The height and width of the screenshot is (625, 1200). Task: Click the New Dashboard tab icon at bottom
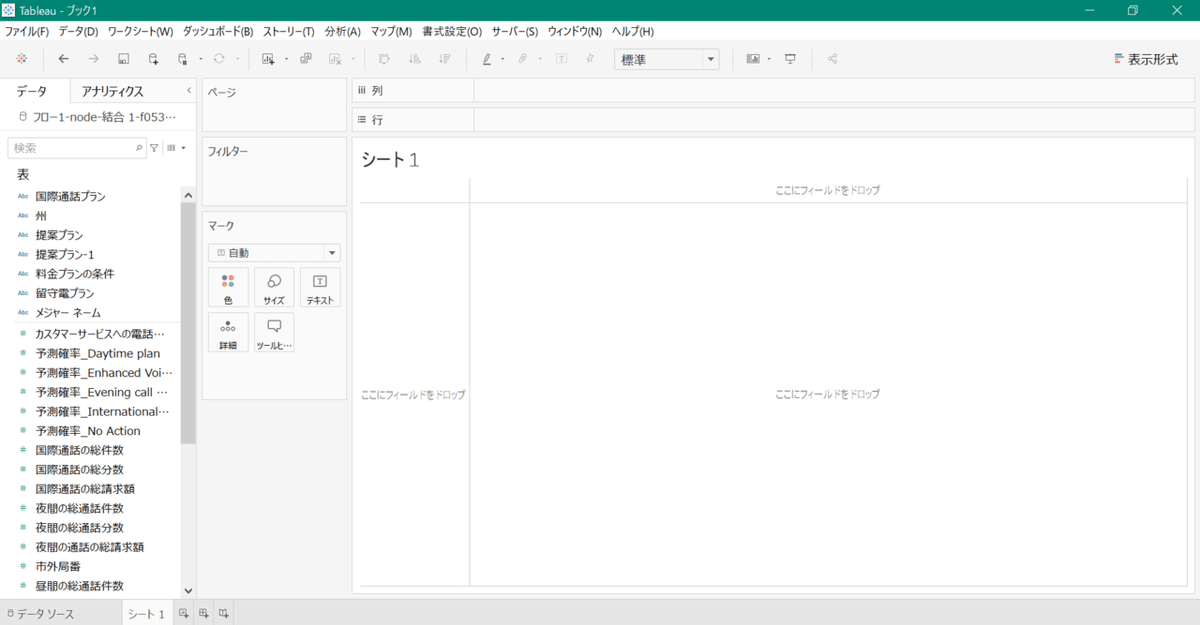pos(204,614)
